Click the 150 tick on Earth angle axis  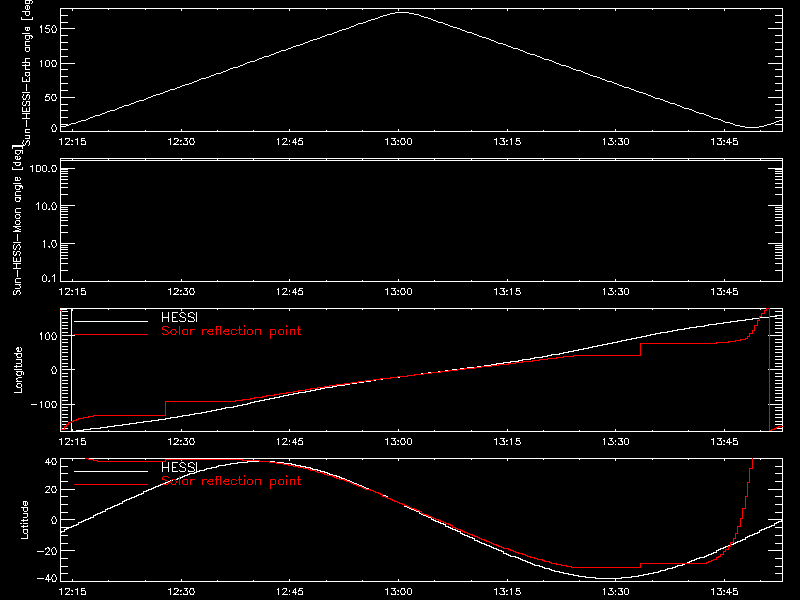[x=48, y=29]
